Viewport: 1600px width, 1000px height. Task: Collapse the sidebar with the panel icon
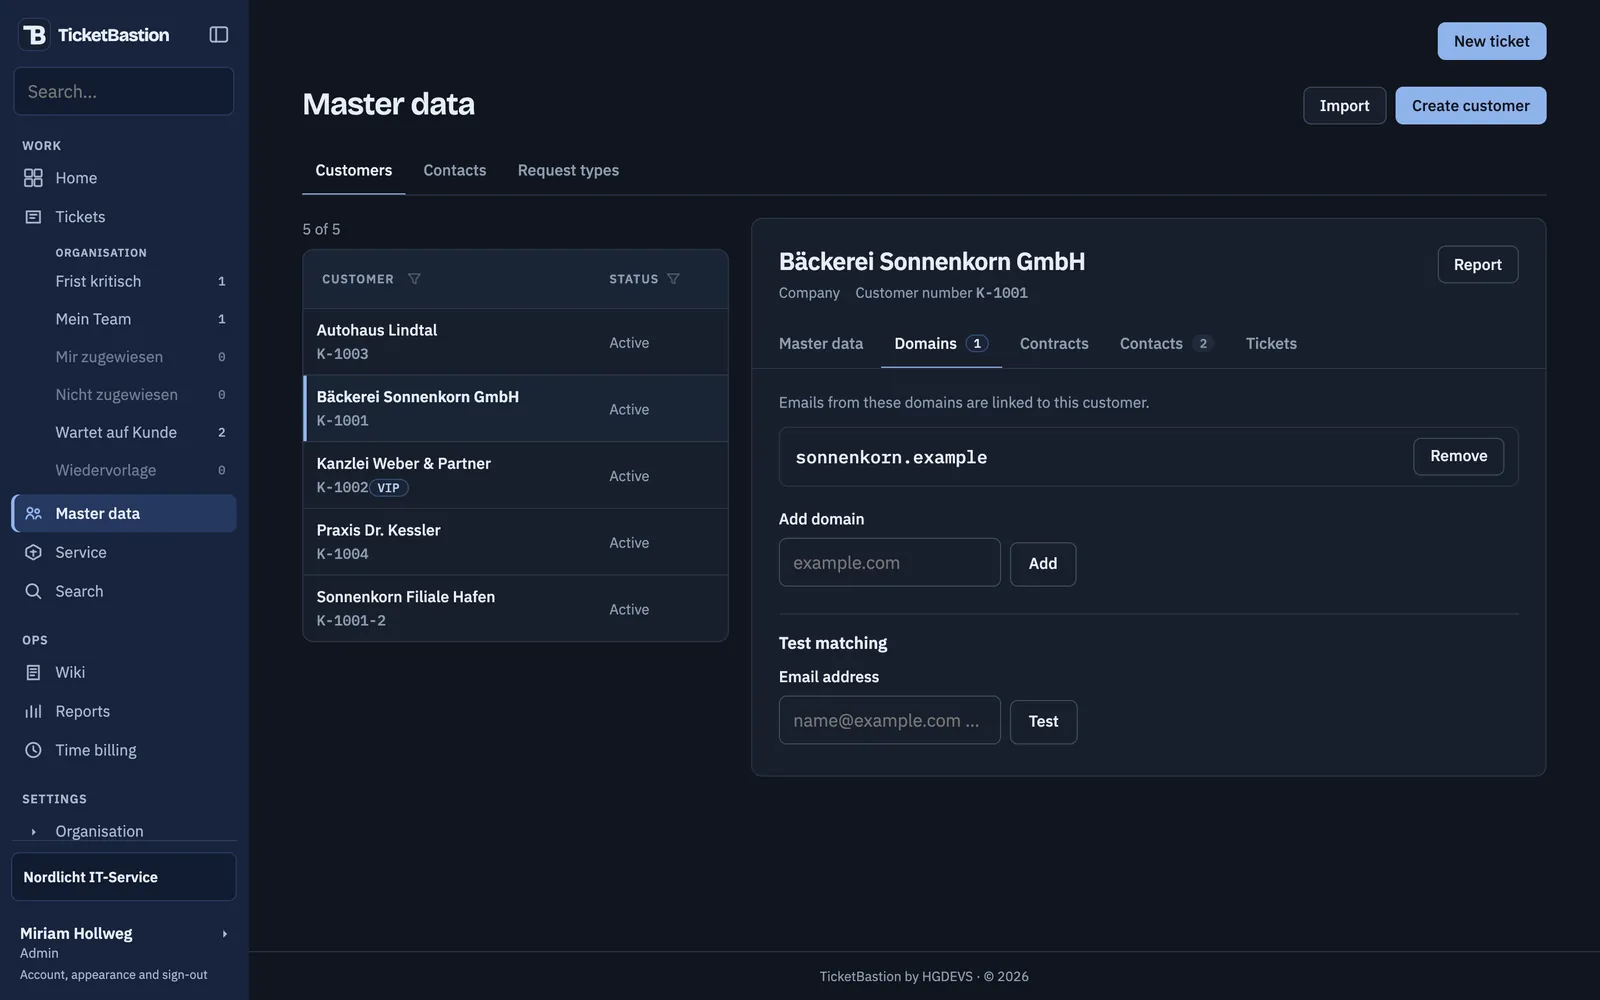click(x=219, y=35)
